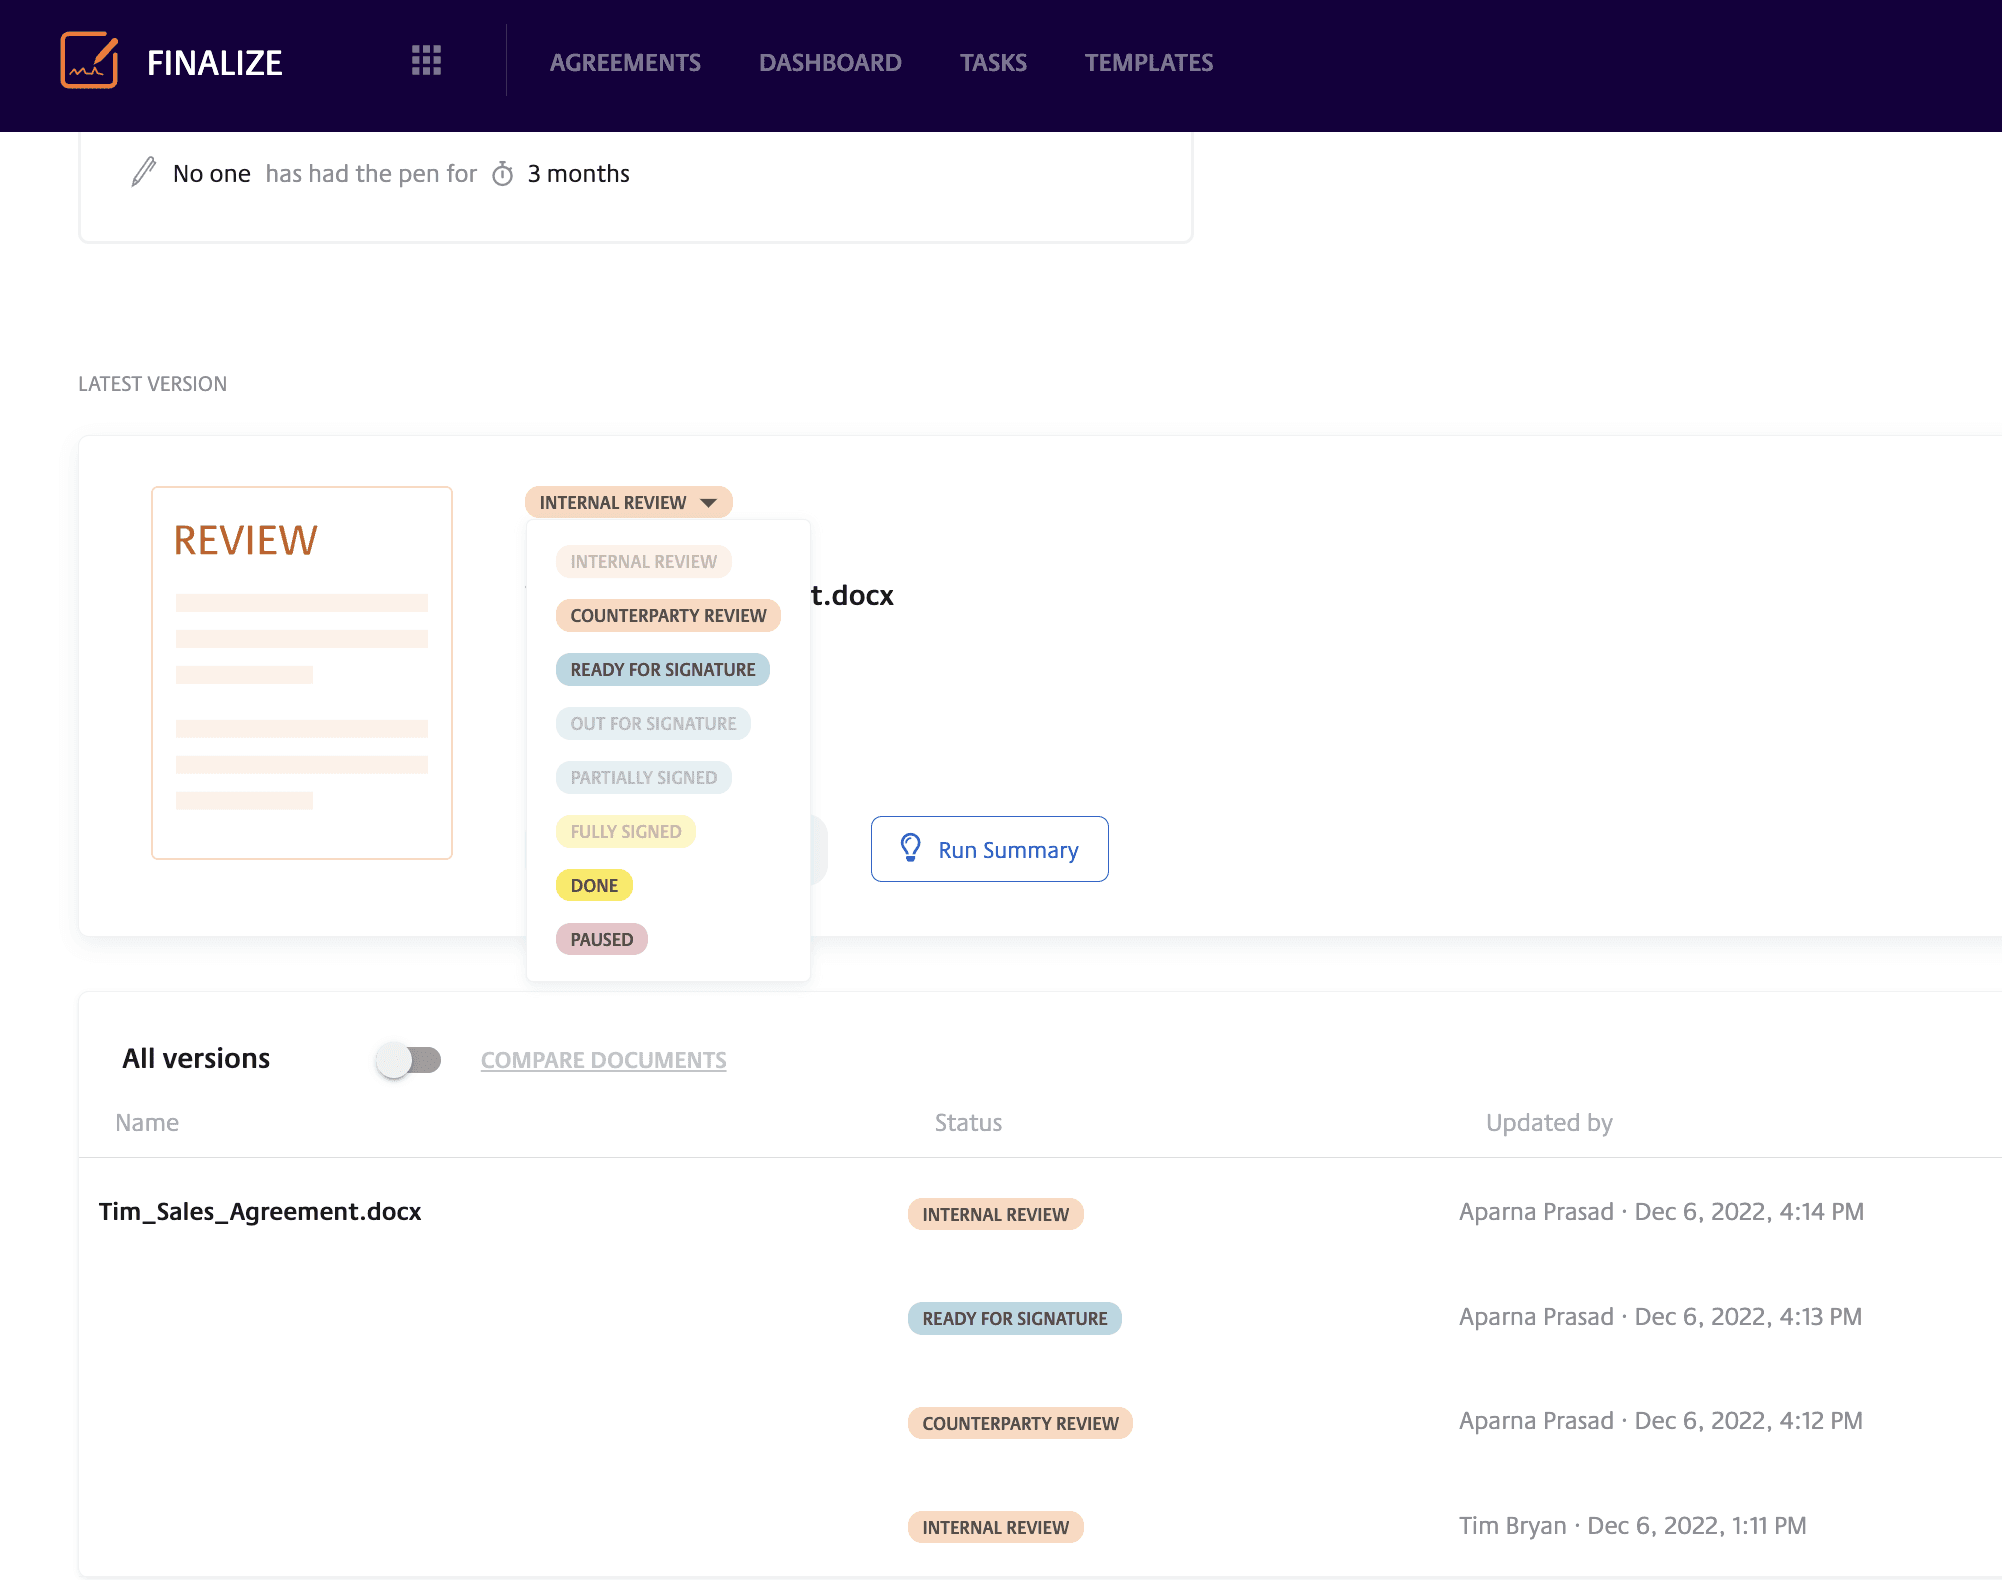Open the Agreements tab
This screenshot has height=1580, width=2002.
point(625,62)
